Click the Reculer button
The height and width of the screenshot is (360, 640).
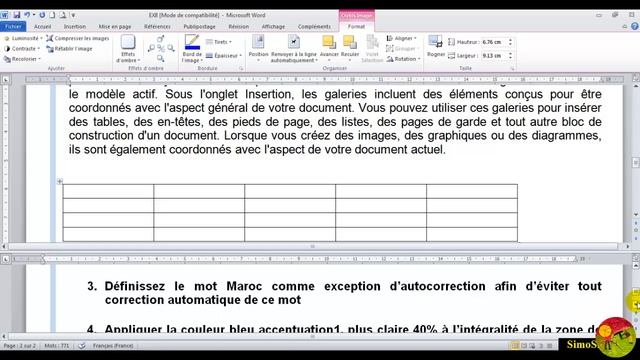(350, 49)
